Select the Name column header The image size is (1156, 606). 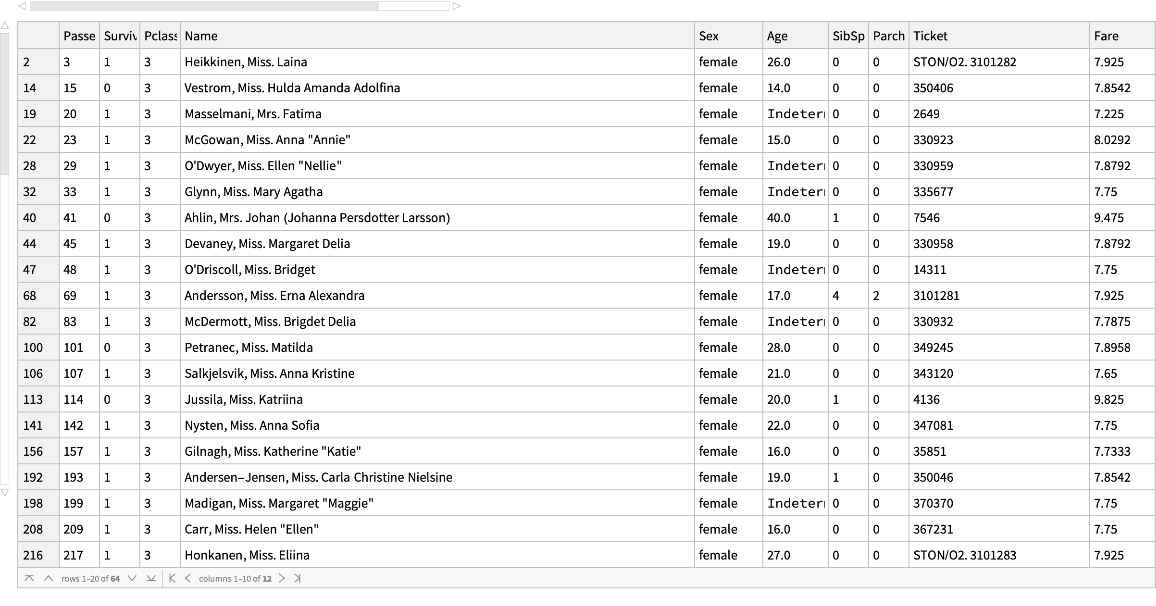[436, 36]
